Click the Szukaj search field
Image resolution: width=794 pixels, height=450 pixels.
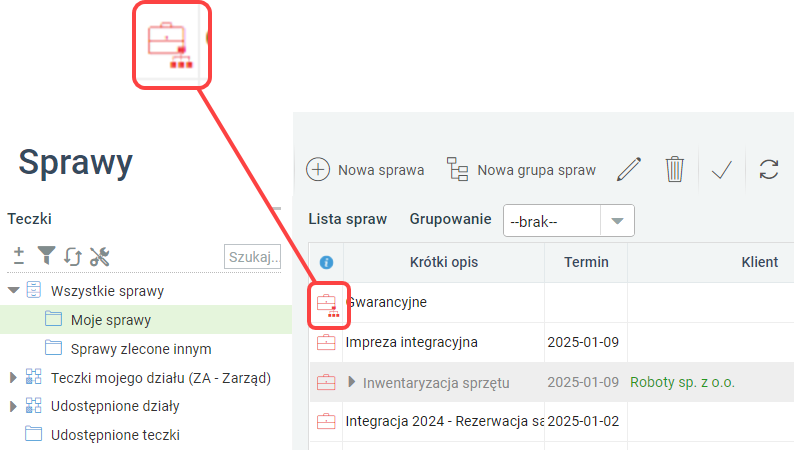coord(252,257)
